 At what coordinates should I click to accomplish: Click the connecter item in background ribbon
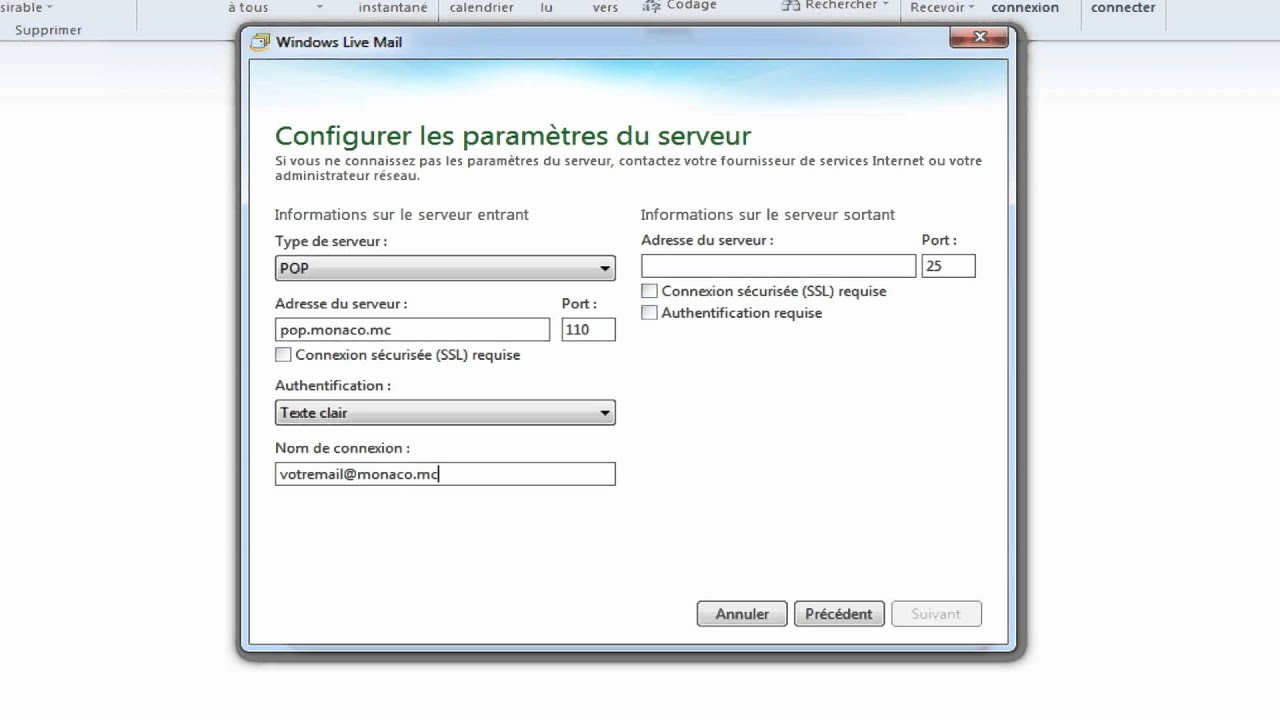pos(1123,7)
